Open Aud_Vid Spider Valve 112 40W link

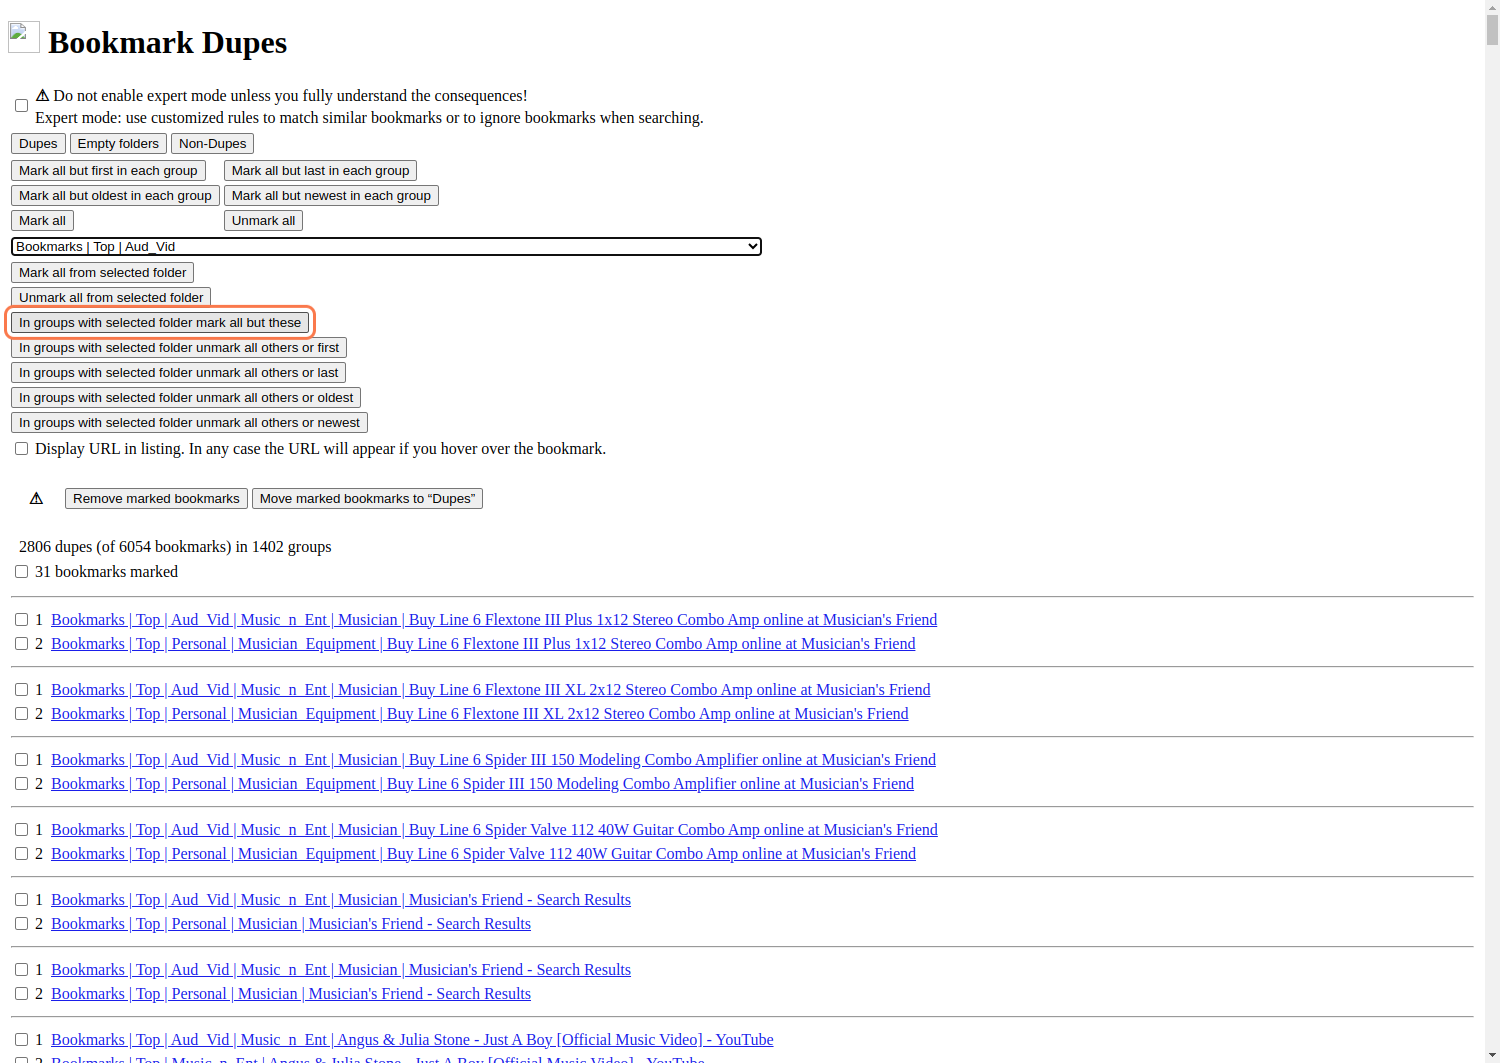pos(494,830)
